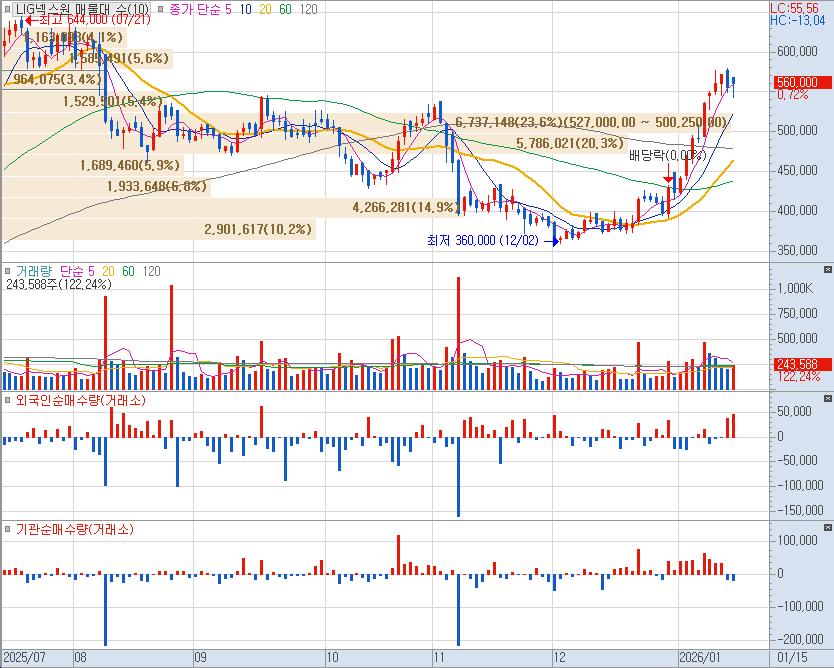Close the 외국인순매수량 panel
This screenshot has width=834, height=668.
[x=826, y=399]
